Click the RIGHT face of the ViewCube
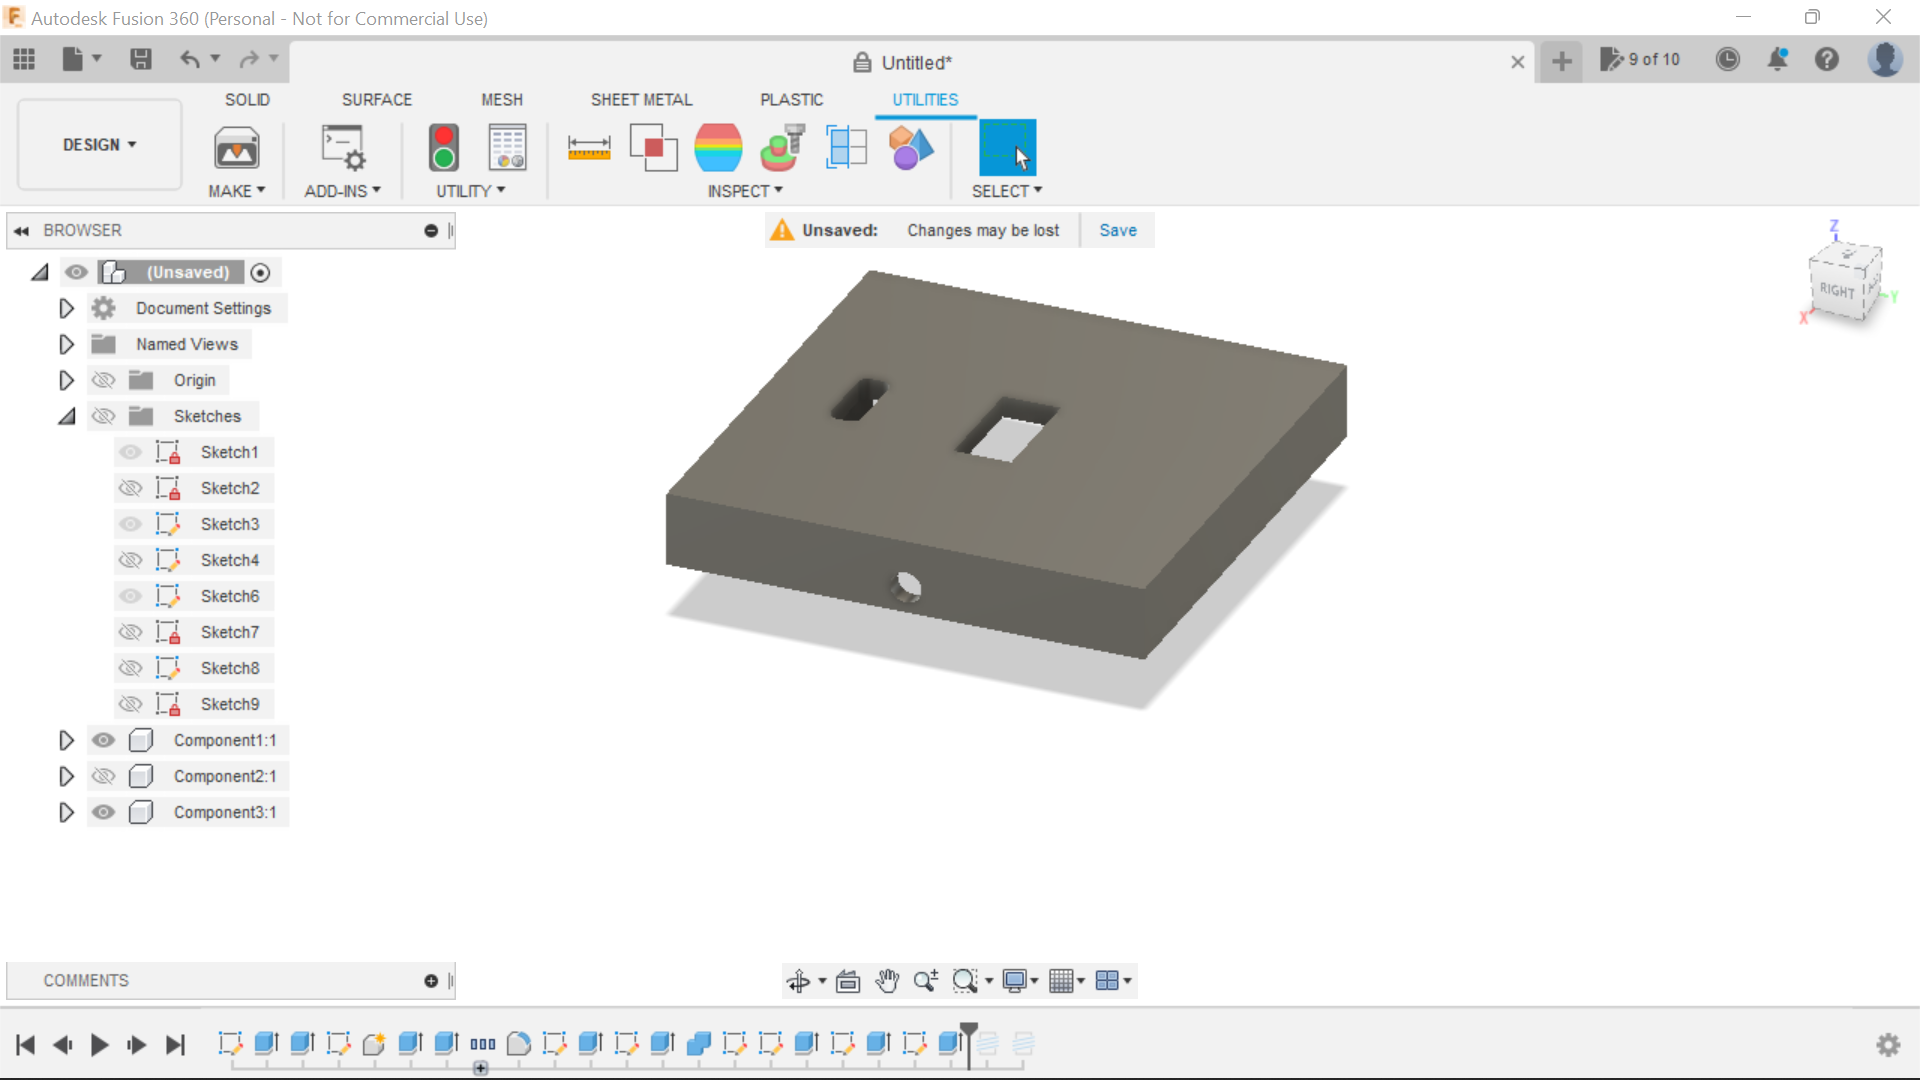Image resolution: width=1920 pixels, height=1080 pixels. [x=1839, y=290]
